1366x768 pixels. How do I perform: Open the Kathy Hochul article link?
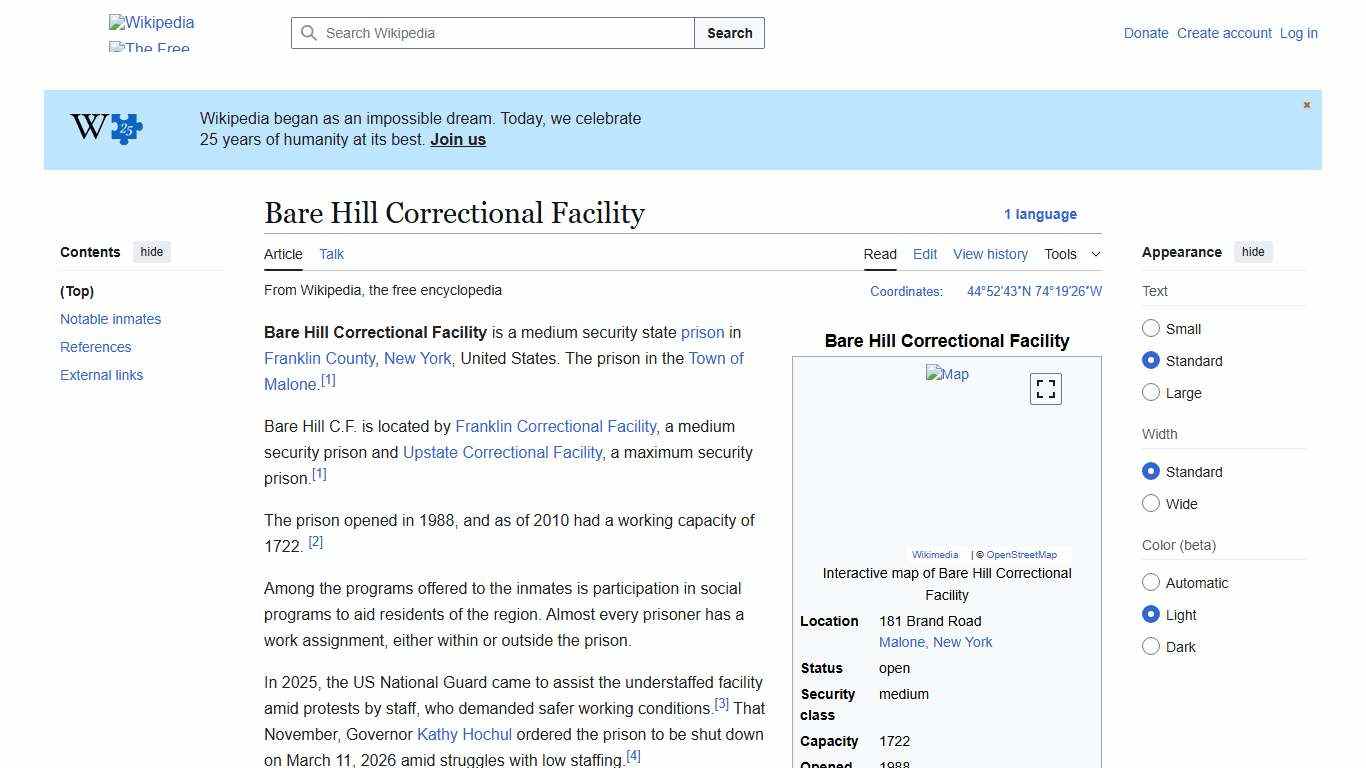point(464,734)
